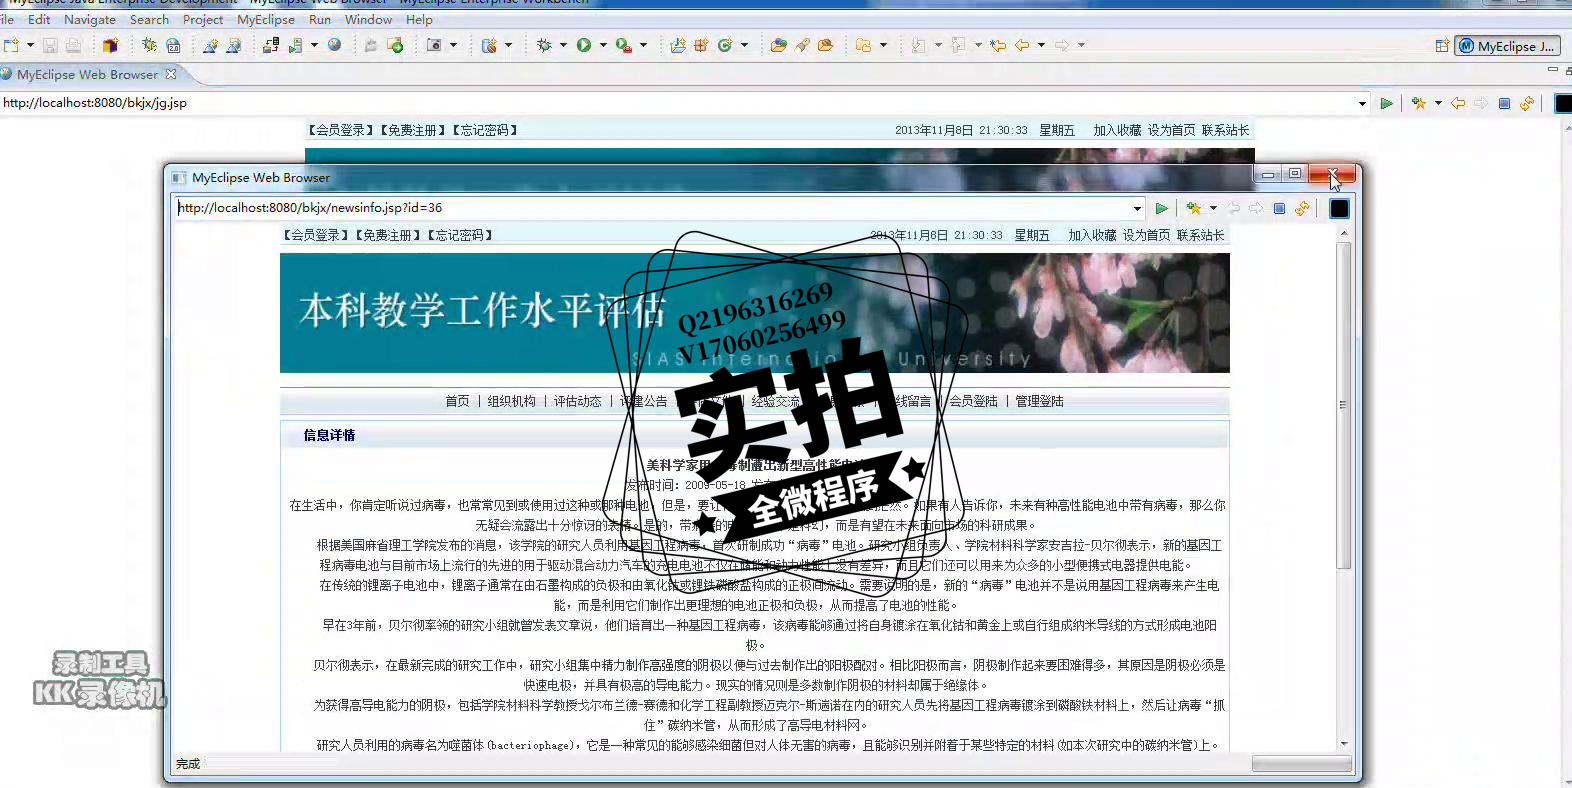Click the open task folder icon
Viewport: 1572px width, 788px height.
click(825, 45)
